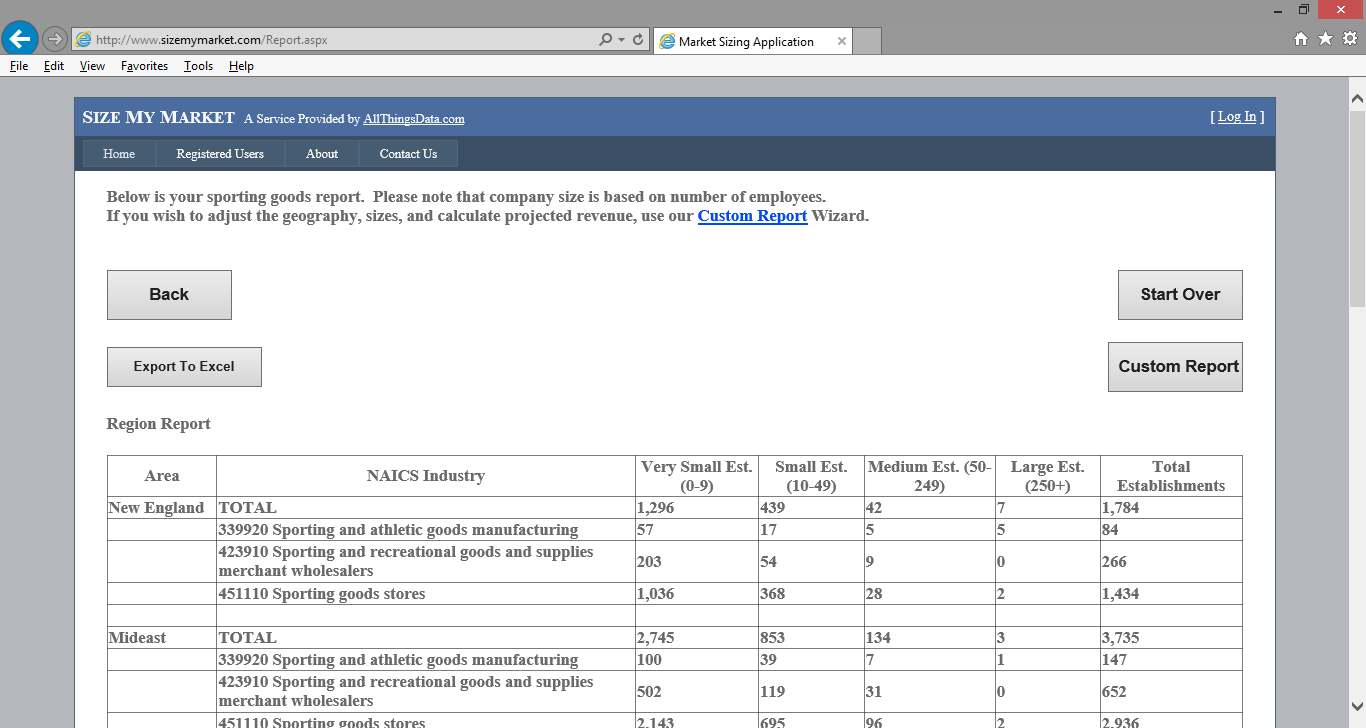Viewport: 1366px width, 728px height.
Task: Click the cell showing 2,745
Action: (697, 638)
